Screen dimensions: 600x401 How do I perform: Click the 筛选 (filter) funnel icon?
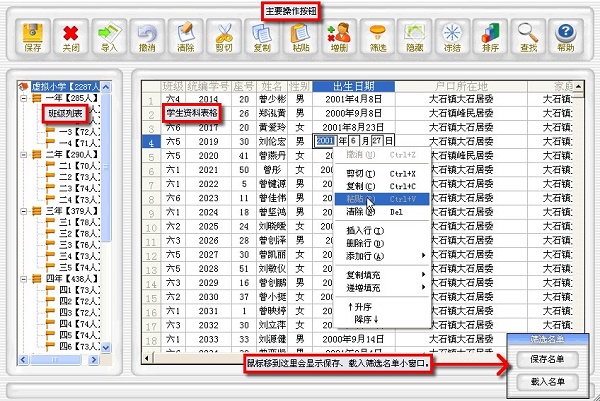tap(377, 37)
